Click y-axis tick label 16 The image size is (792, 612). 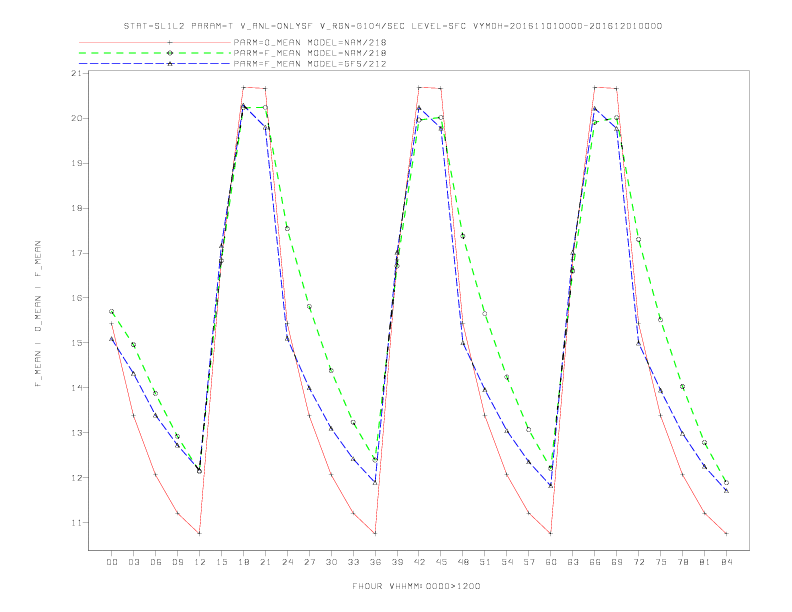[x=77, y=298]
